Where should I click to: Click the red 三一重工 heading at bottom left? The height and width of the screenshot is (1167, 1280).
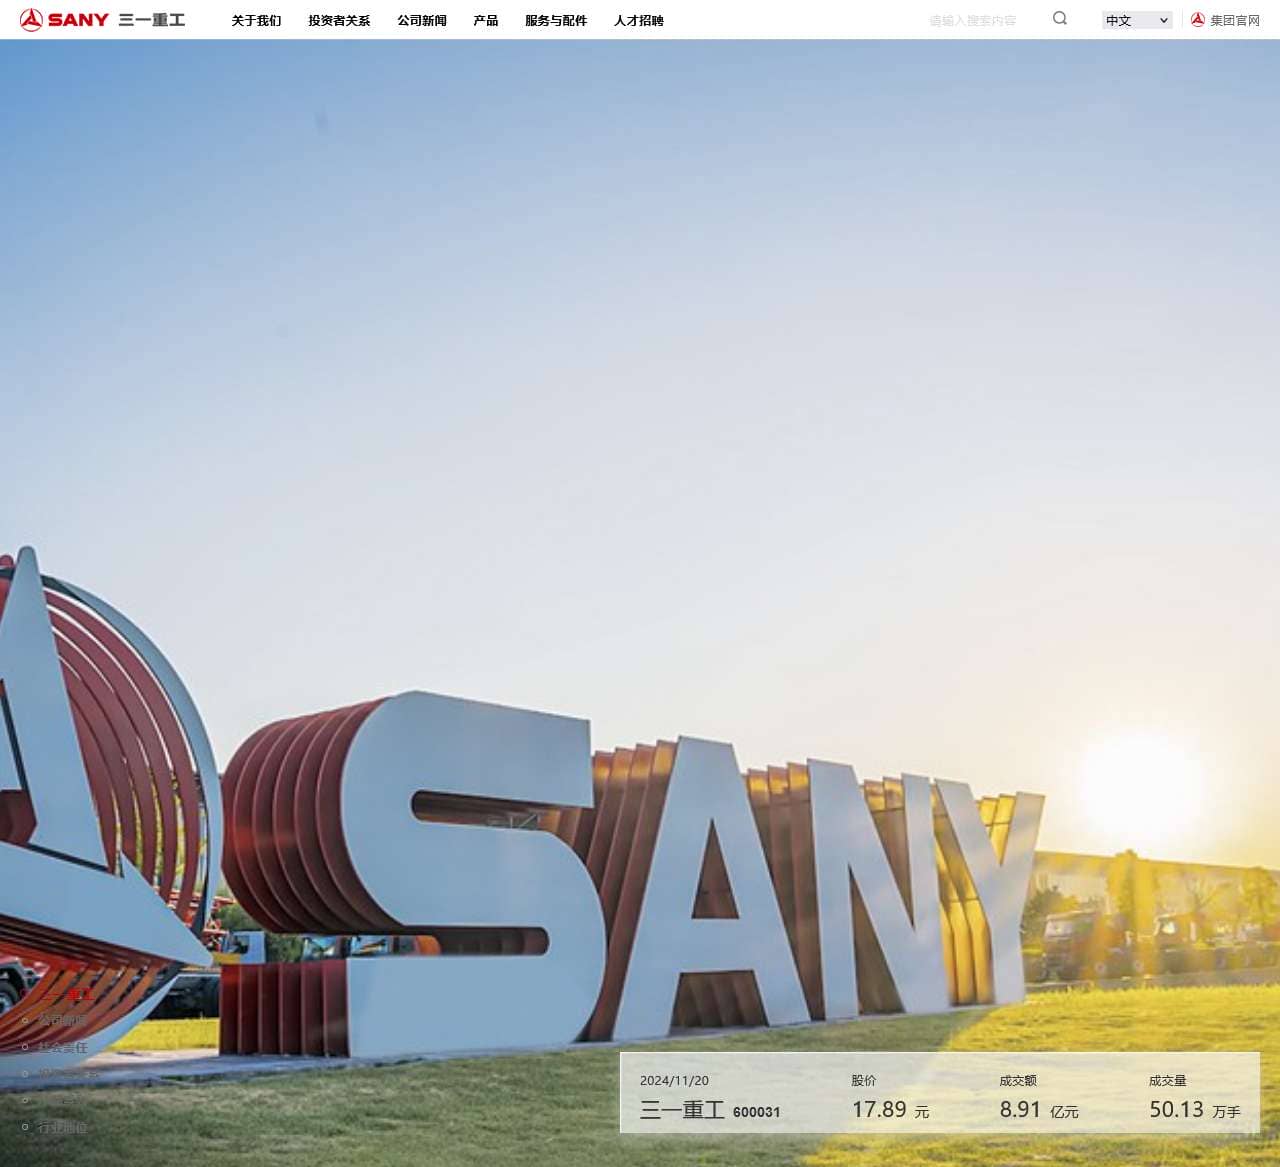click(68, 994)
